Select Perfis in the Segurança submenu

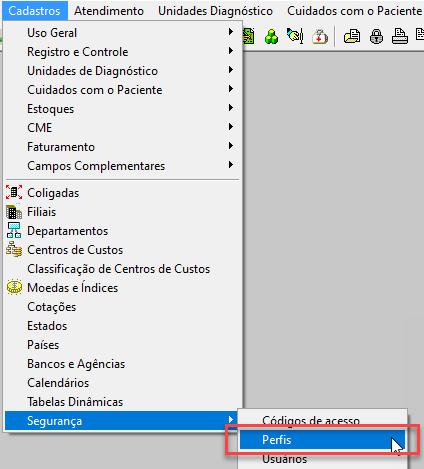(x=322, y=440)
